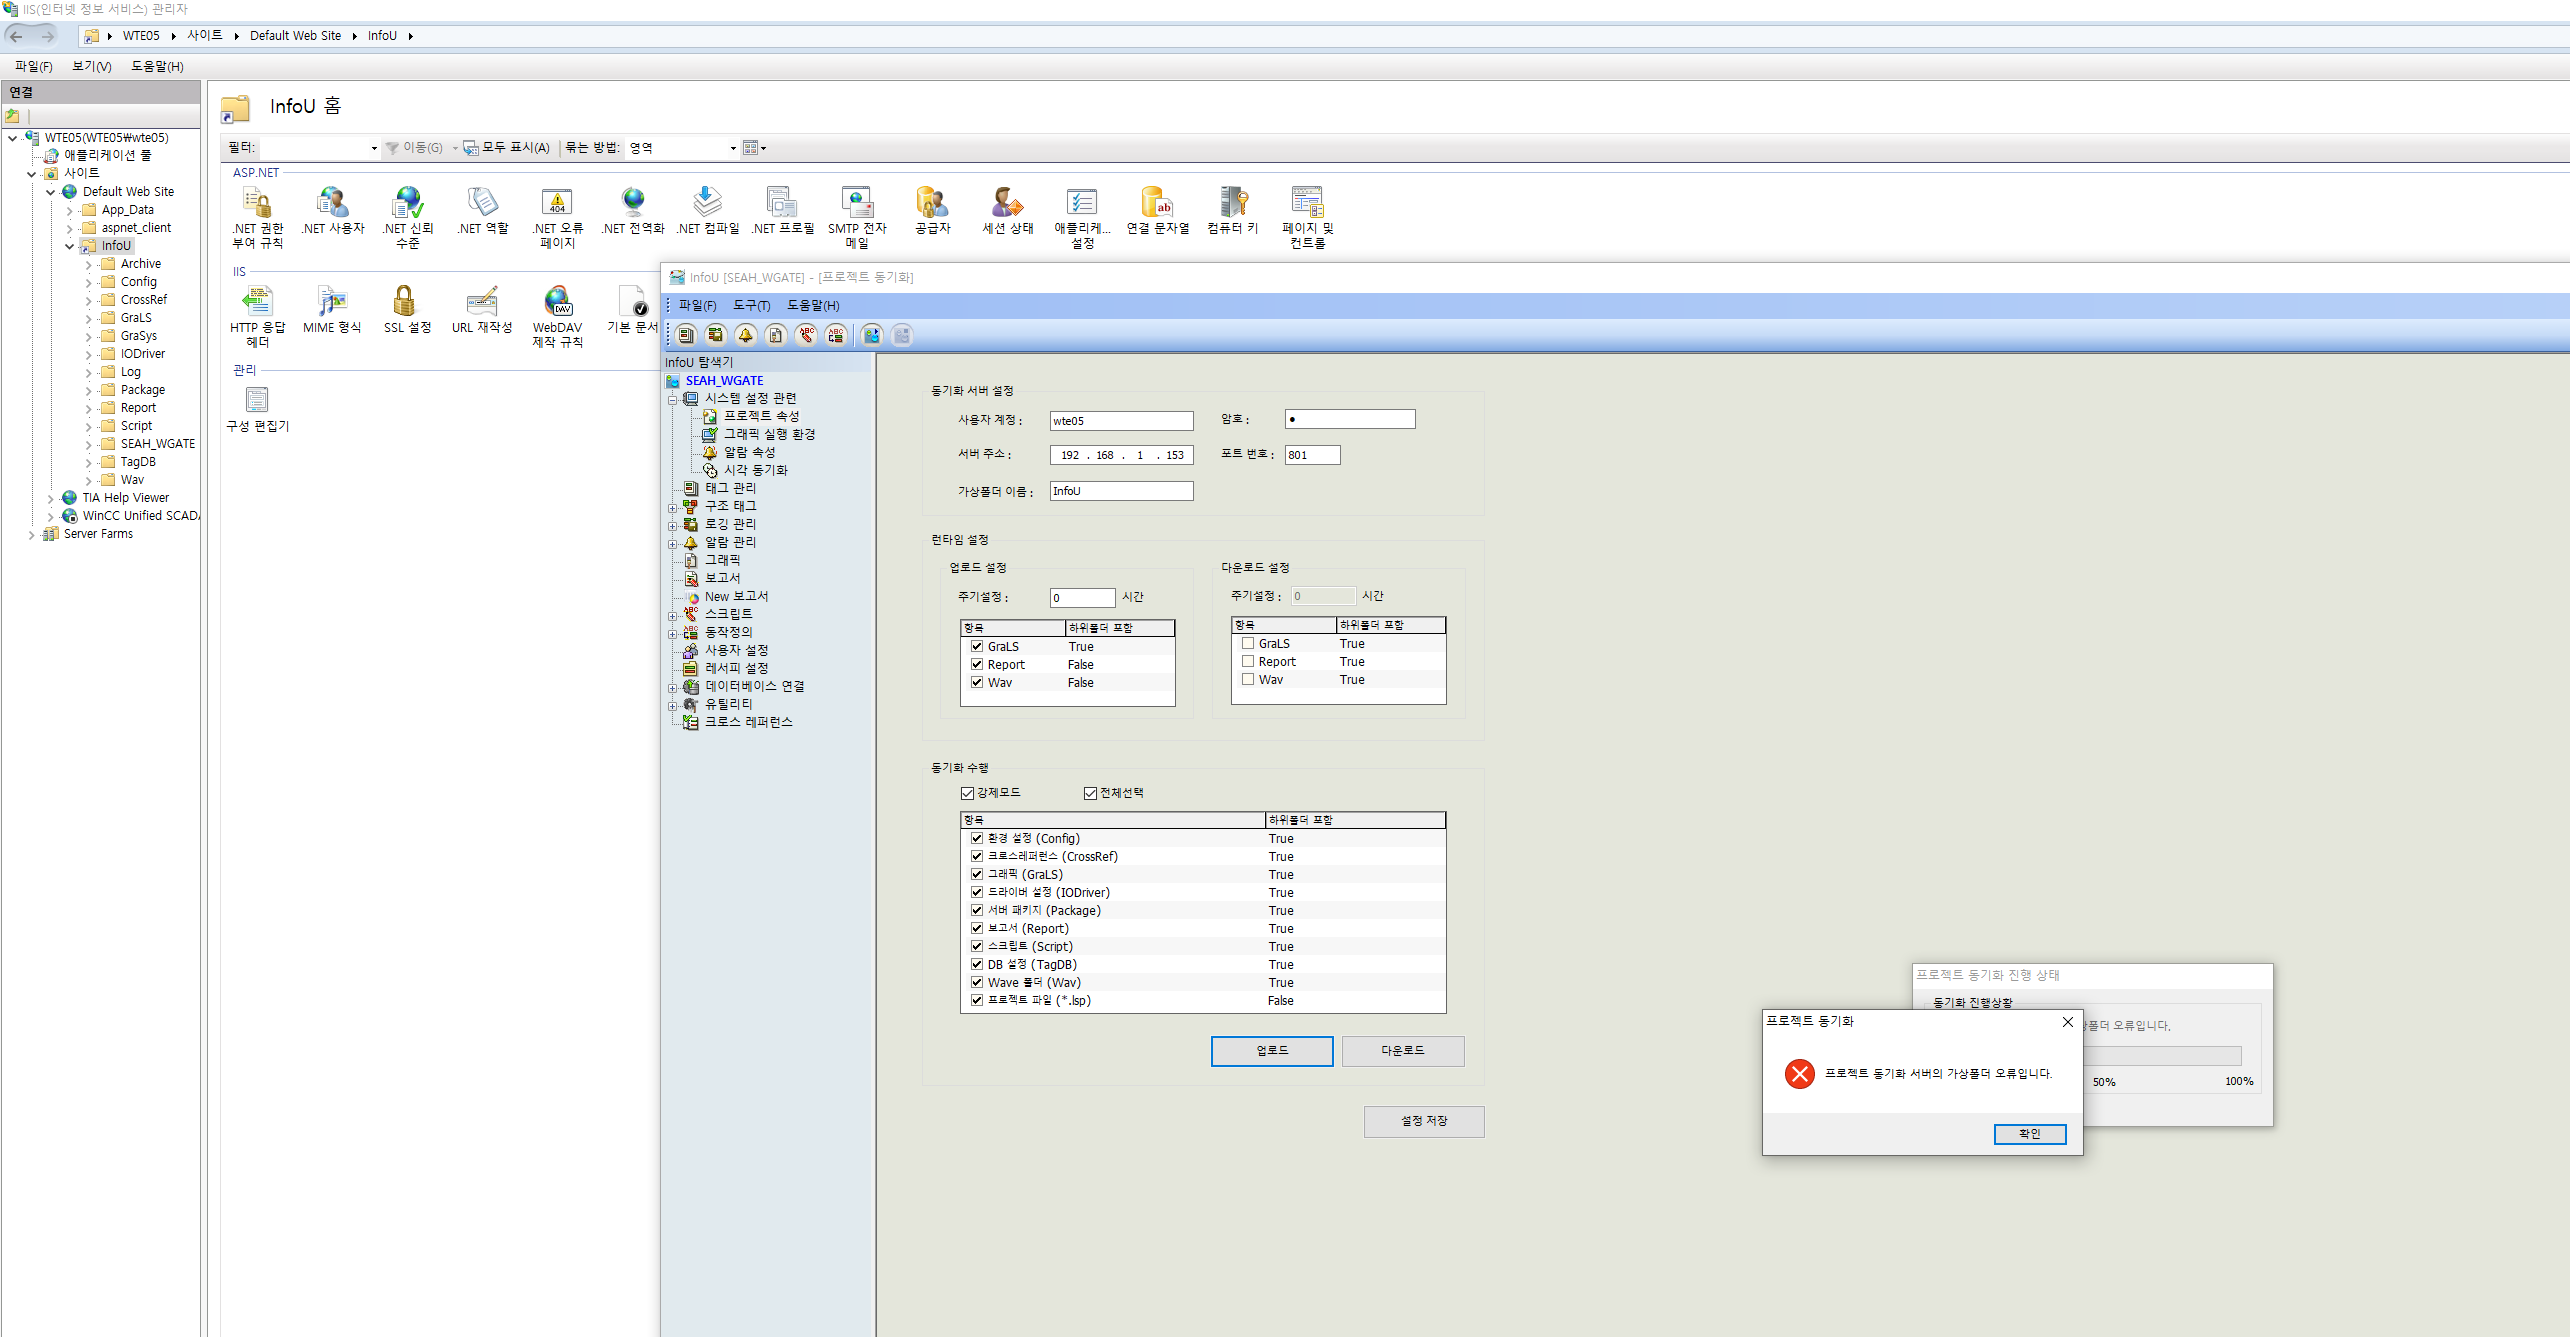The image size is (2570, 1337).
Task: Toggle the 강제모드 checkbox
Action: pyautogui.click(x=967, y=793)
